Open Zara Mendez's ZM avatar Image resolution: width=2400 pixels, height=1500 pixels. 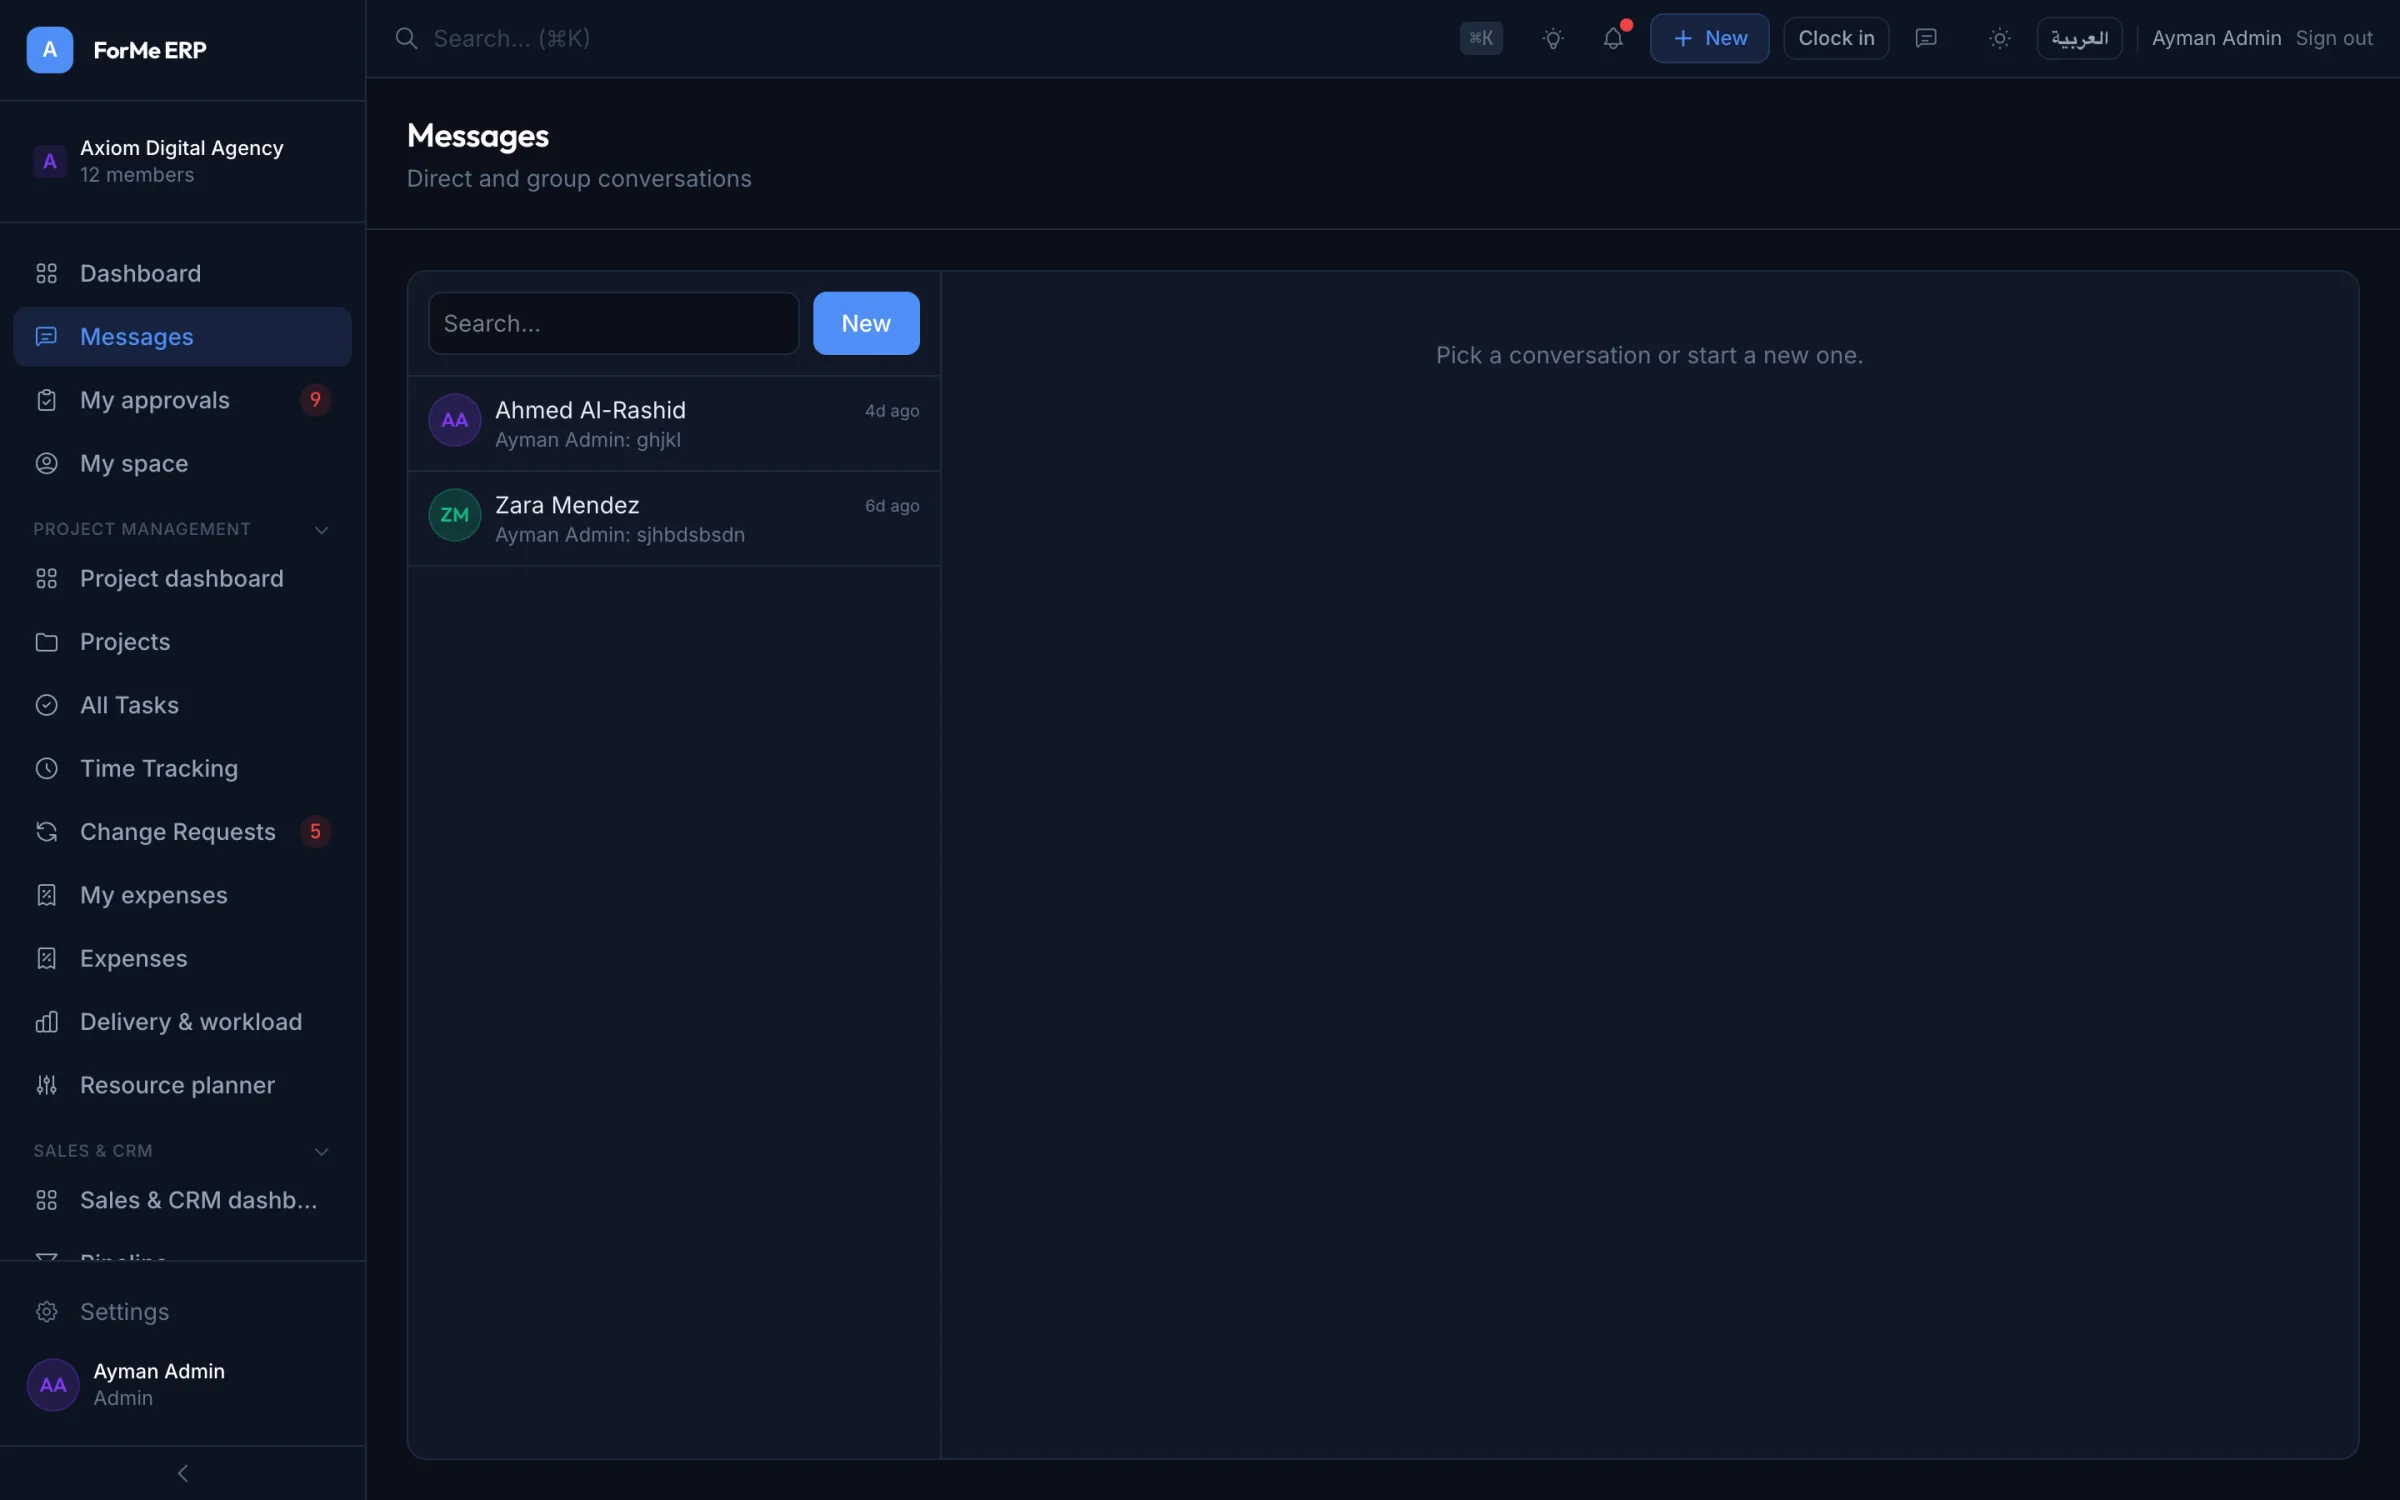pyautogui.click(x=455, y=515)
